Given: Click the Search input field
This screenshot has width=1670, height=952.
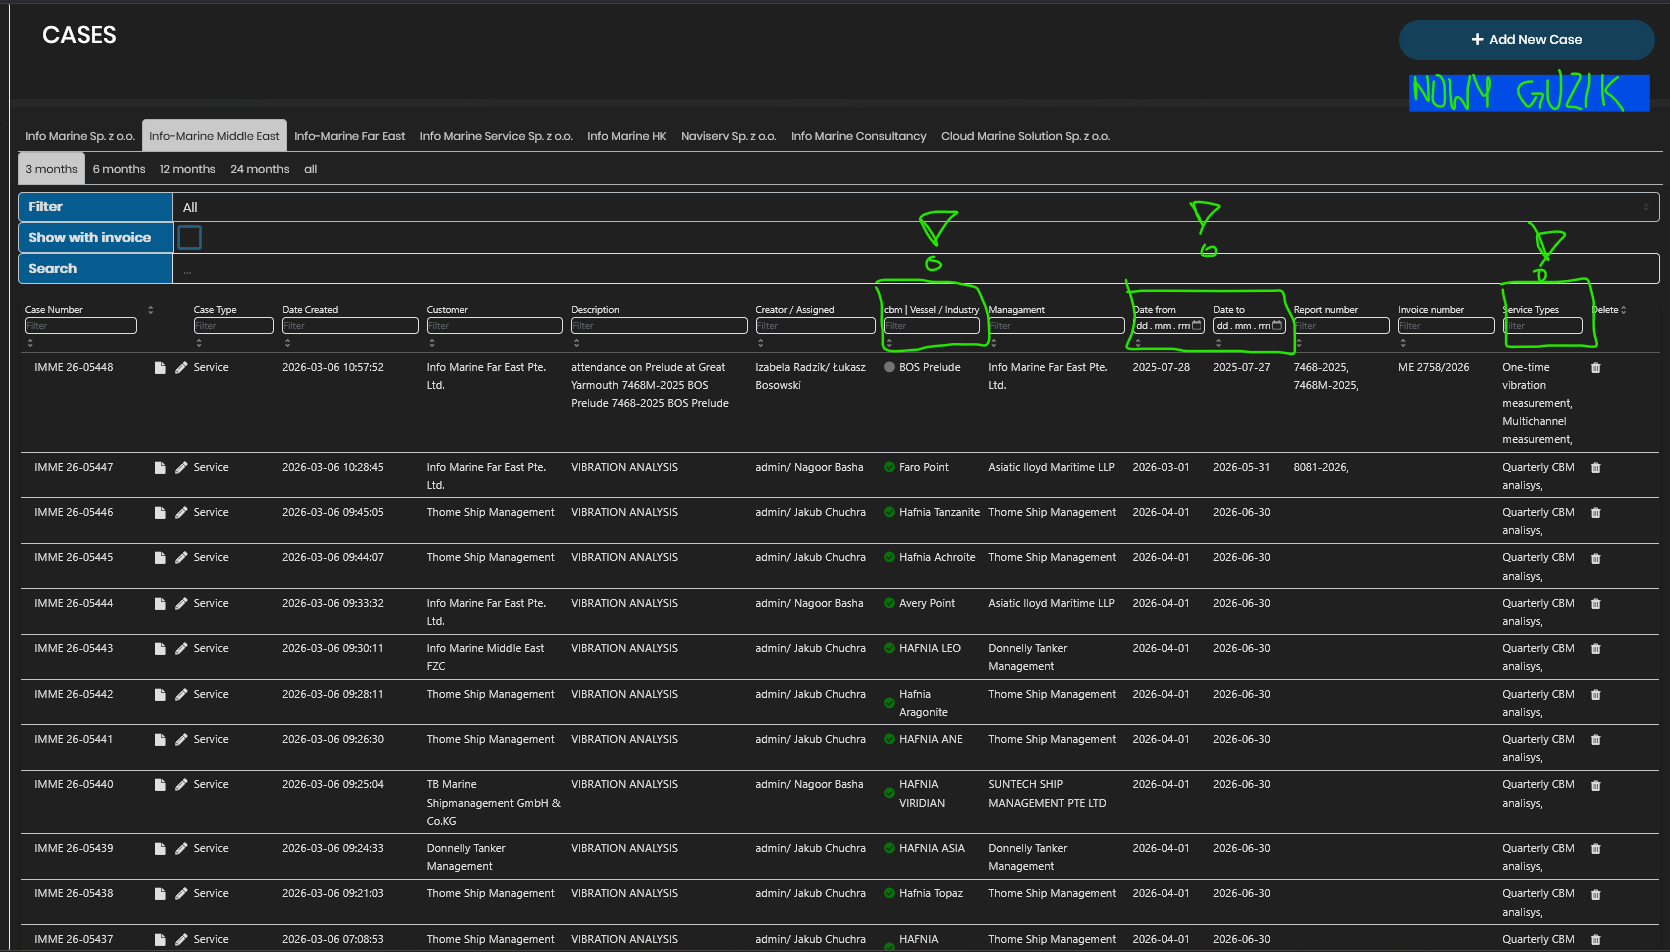Looking at the screenshot, I should (x=914, y=269).
